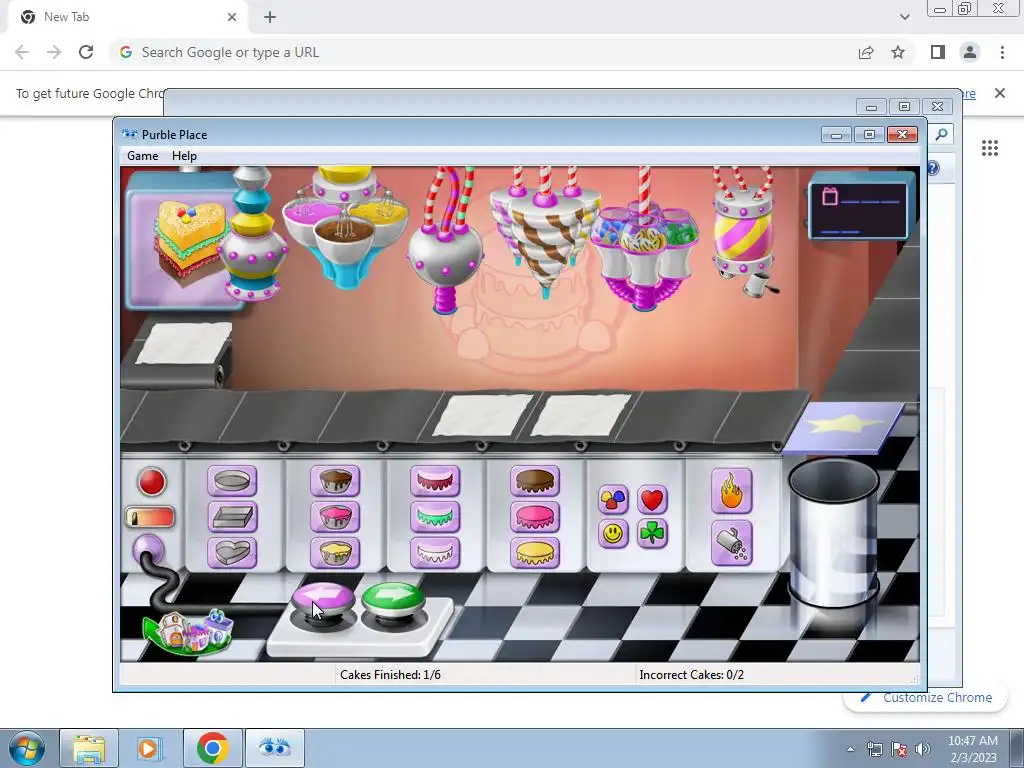
Task: Pick the dark red icing layer button
Action: coord(435,481)
